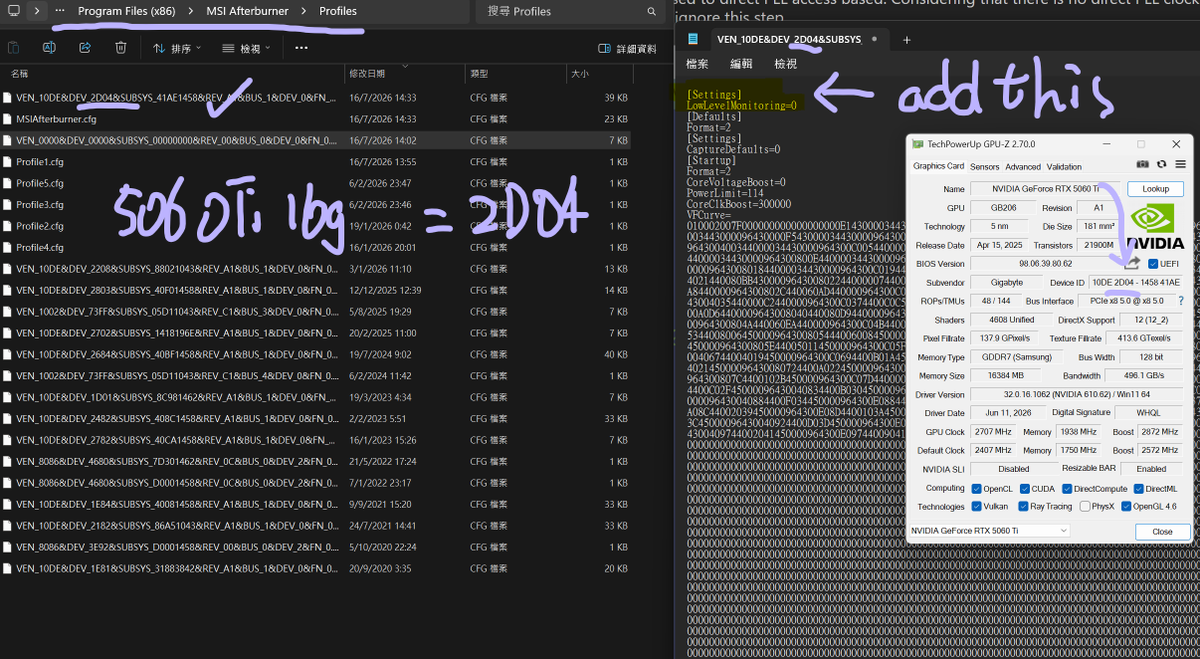1200x659 pixels.
Task: Open the GPU selector dropdown RTX 5060 Ti
Action: point(989,531)
